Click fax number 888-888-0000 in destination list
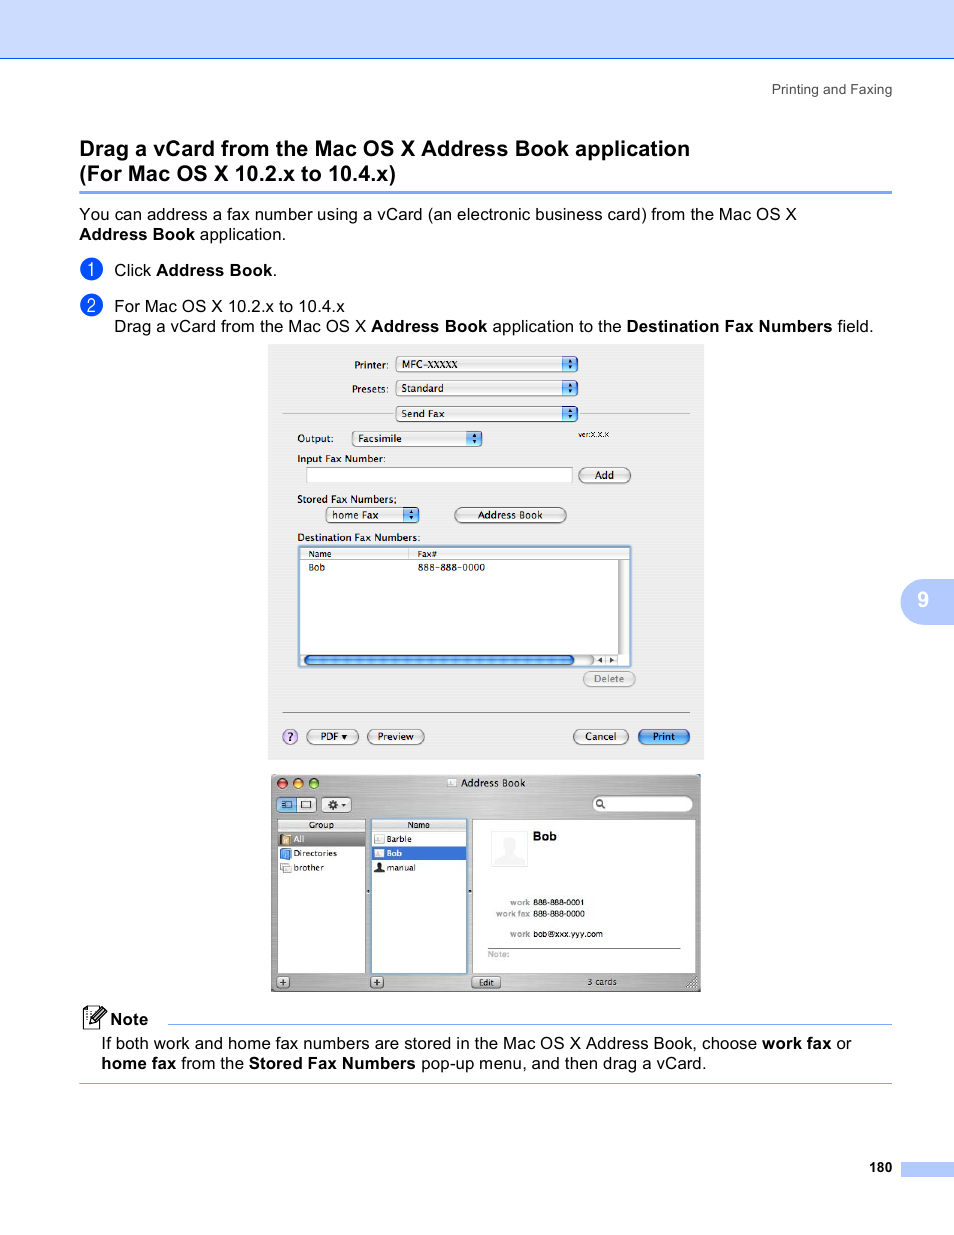The height and width of the screenshot is (1235, 954). pyautogui.click(x=451, y=567)
